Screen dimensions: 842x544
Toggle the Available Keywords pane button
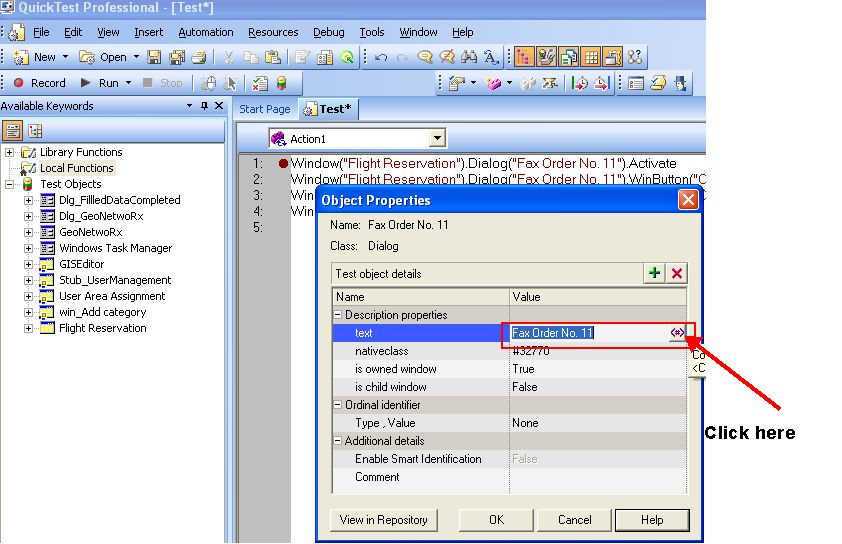point(546,57)
